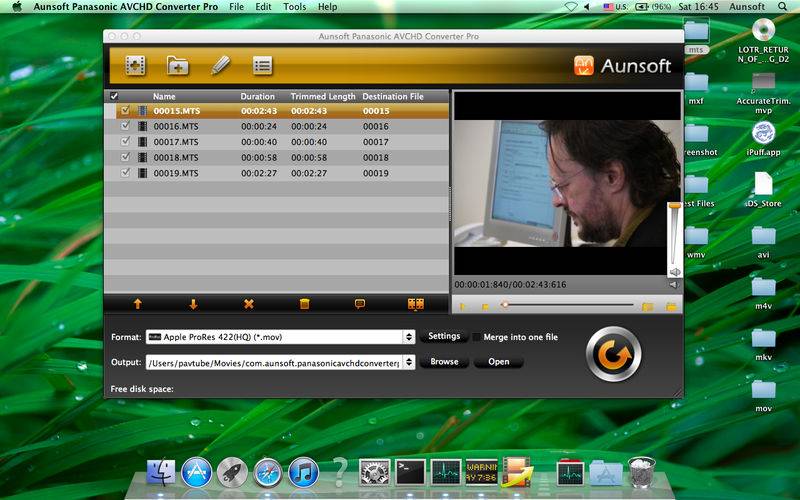800x500 pixels.
Task: Select the 00018.MTS row
Action: [x=277, y=157]
